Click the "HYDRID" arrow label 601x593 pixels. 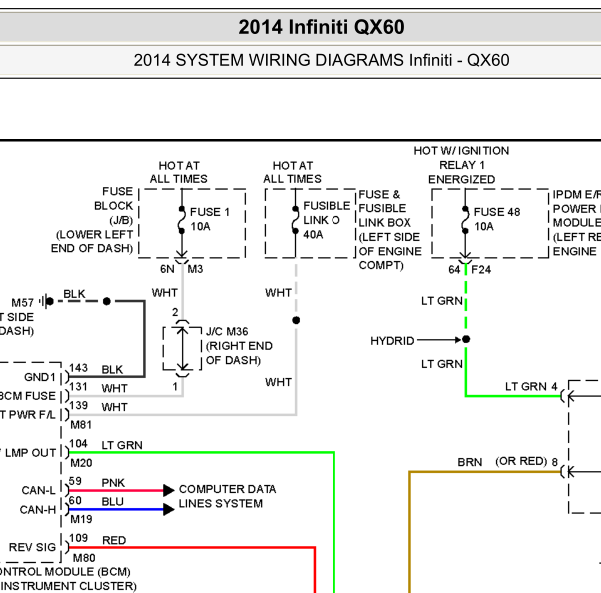[x=392, y=341]
